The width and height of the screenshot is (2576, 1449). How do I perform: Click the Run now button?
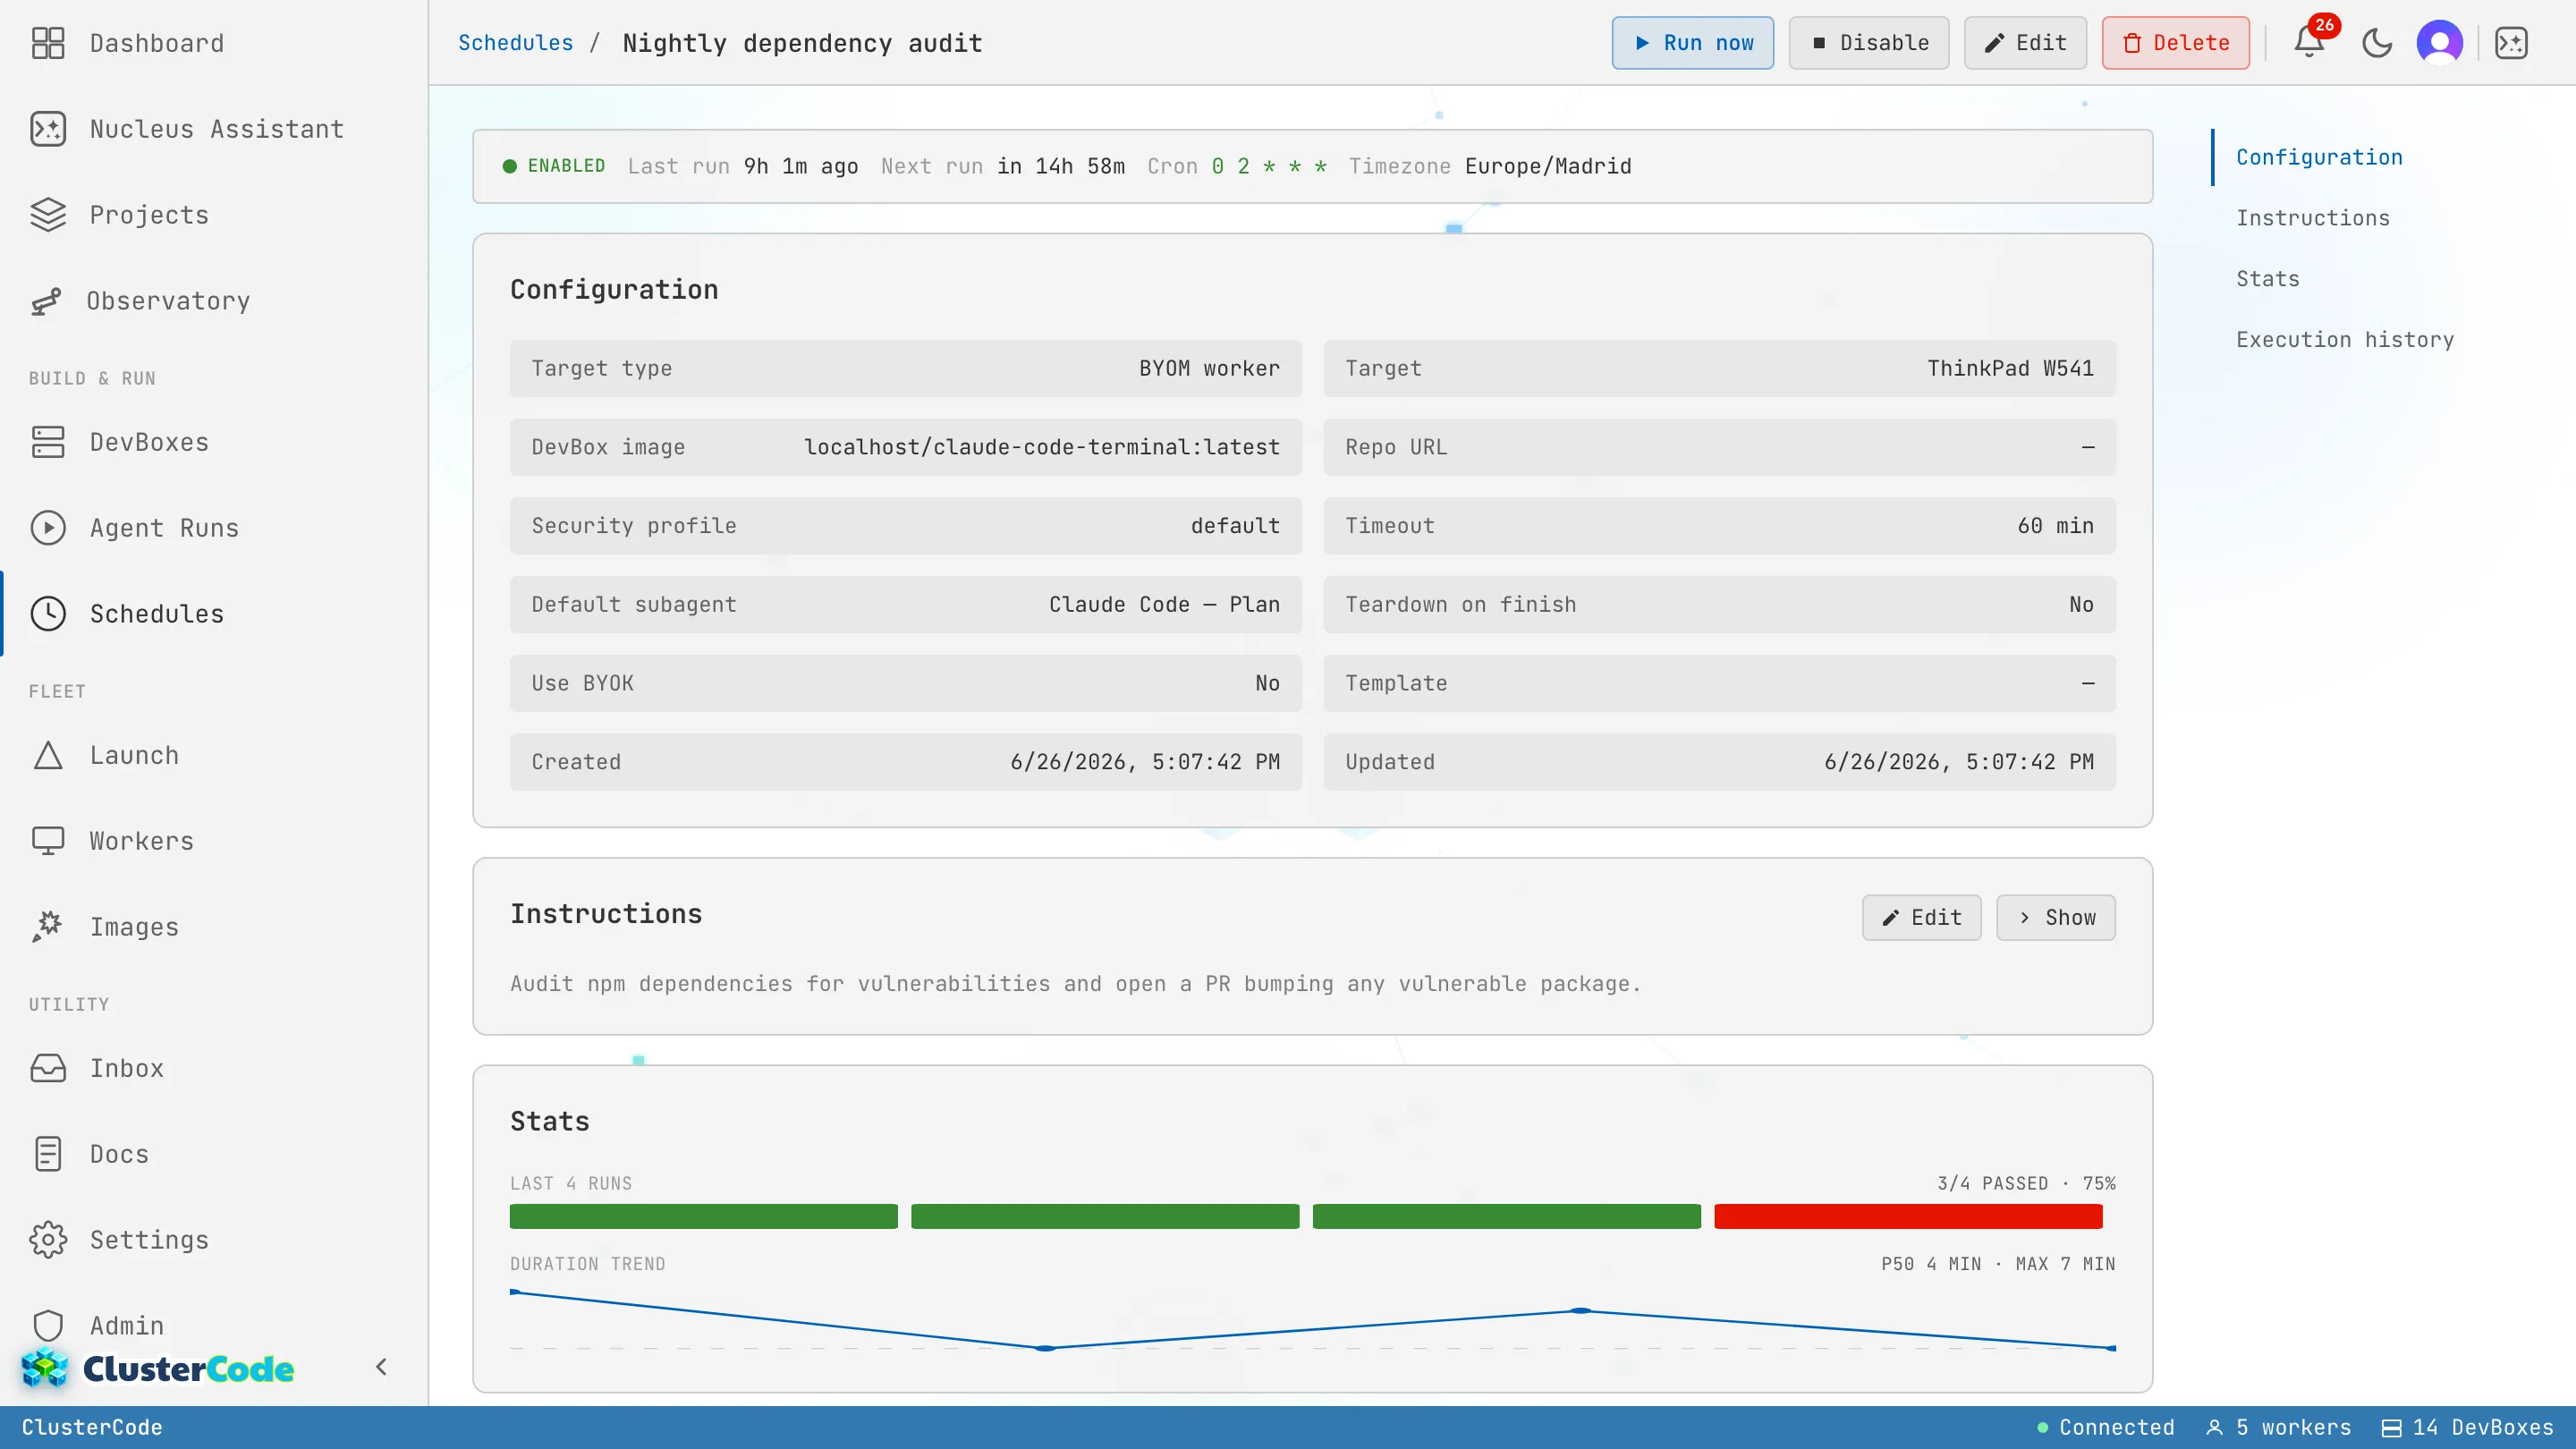click(1693, 43)
